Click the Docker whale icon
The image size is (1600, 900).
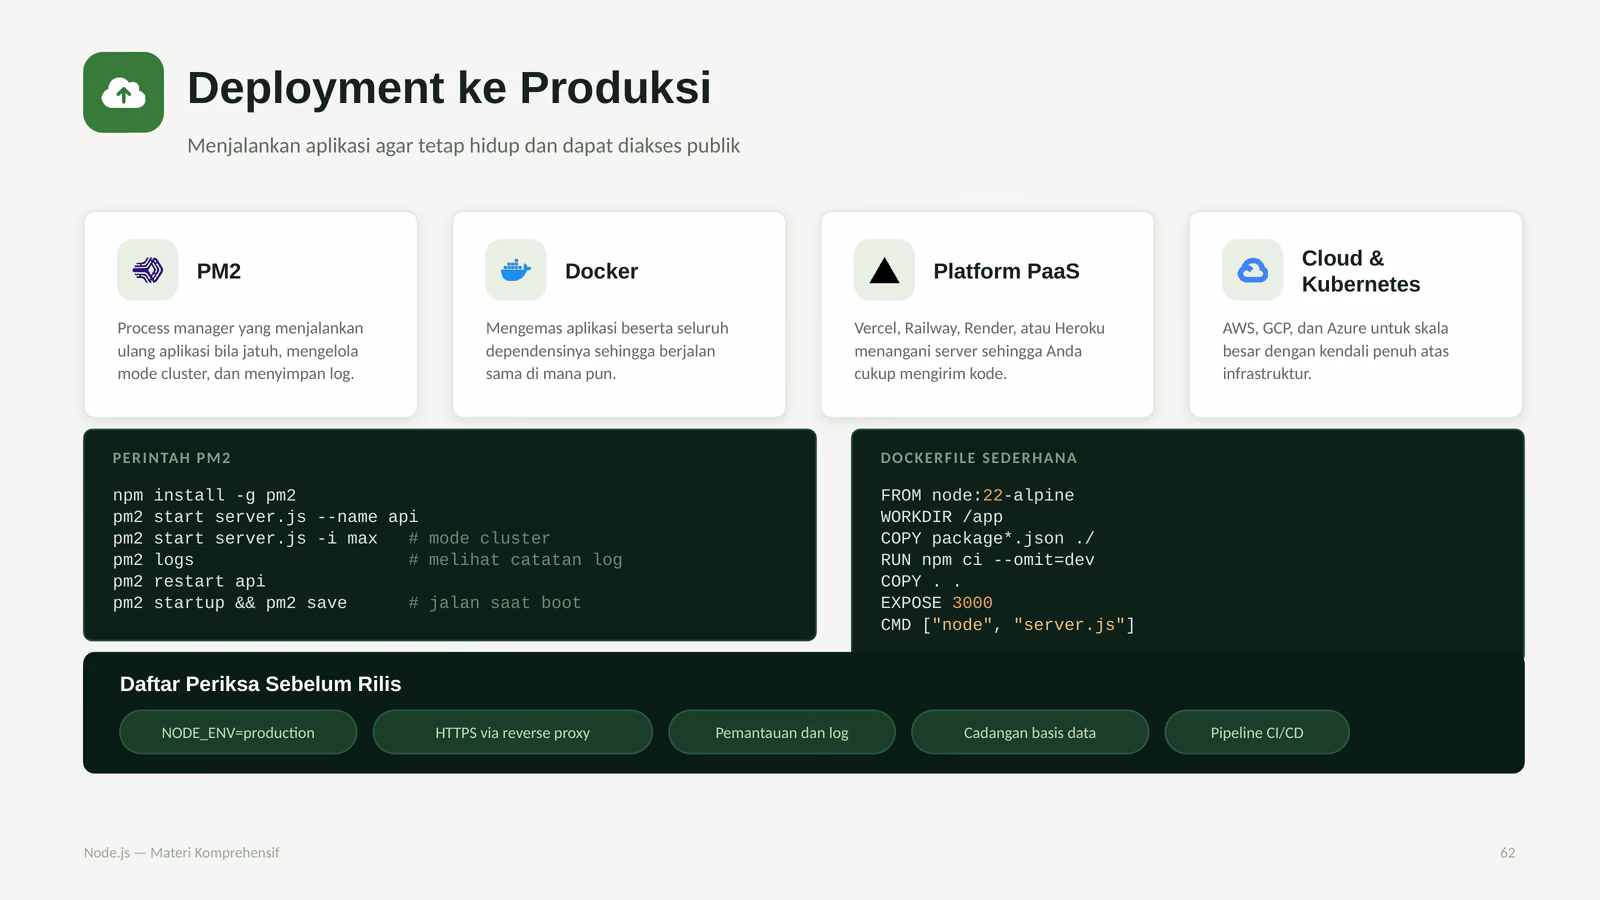(x=516, y=270)
